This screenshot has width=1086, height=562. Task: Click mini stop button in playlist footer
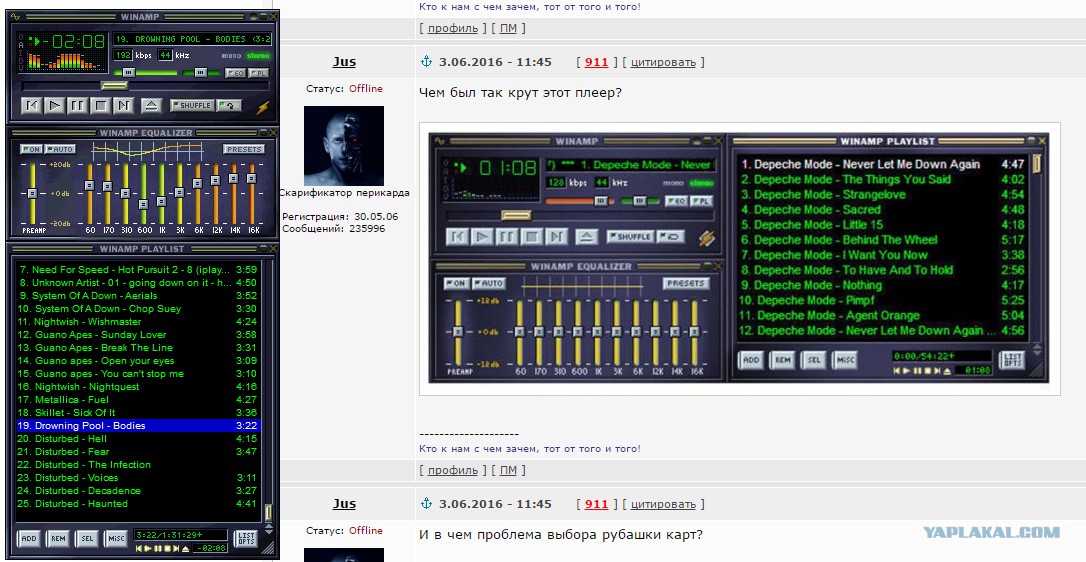click(x=166, y=549)
